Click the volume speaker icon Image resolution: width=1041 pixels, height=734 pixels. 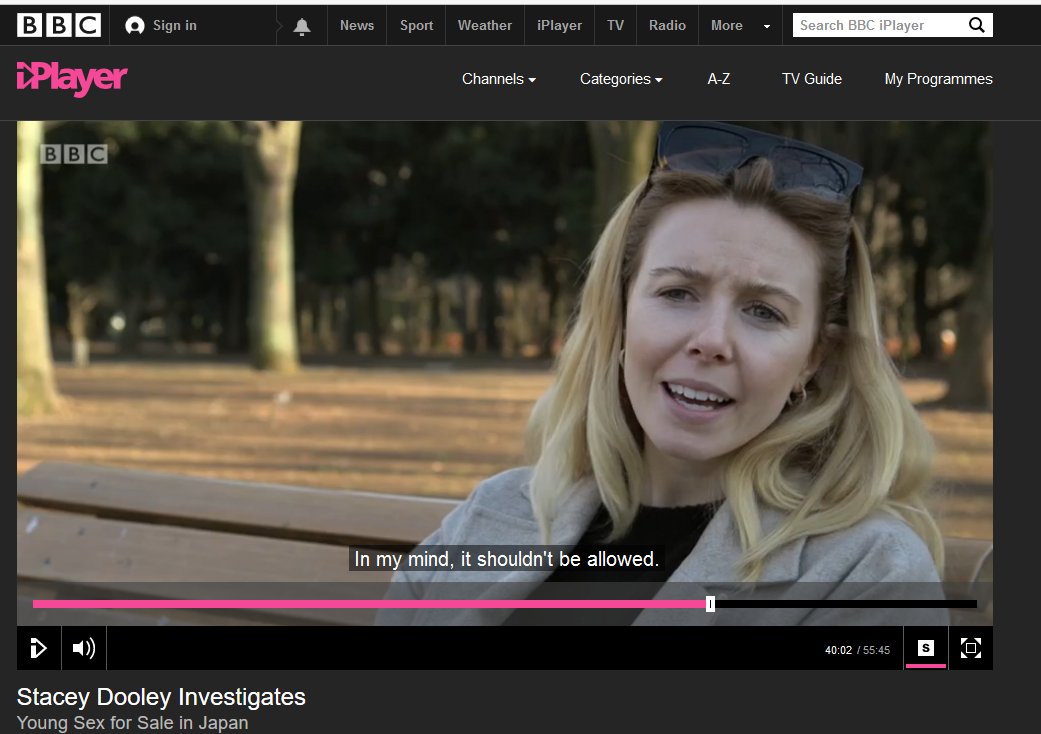84,648
